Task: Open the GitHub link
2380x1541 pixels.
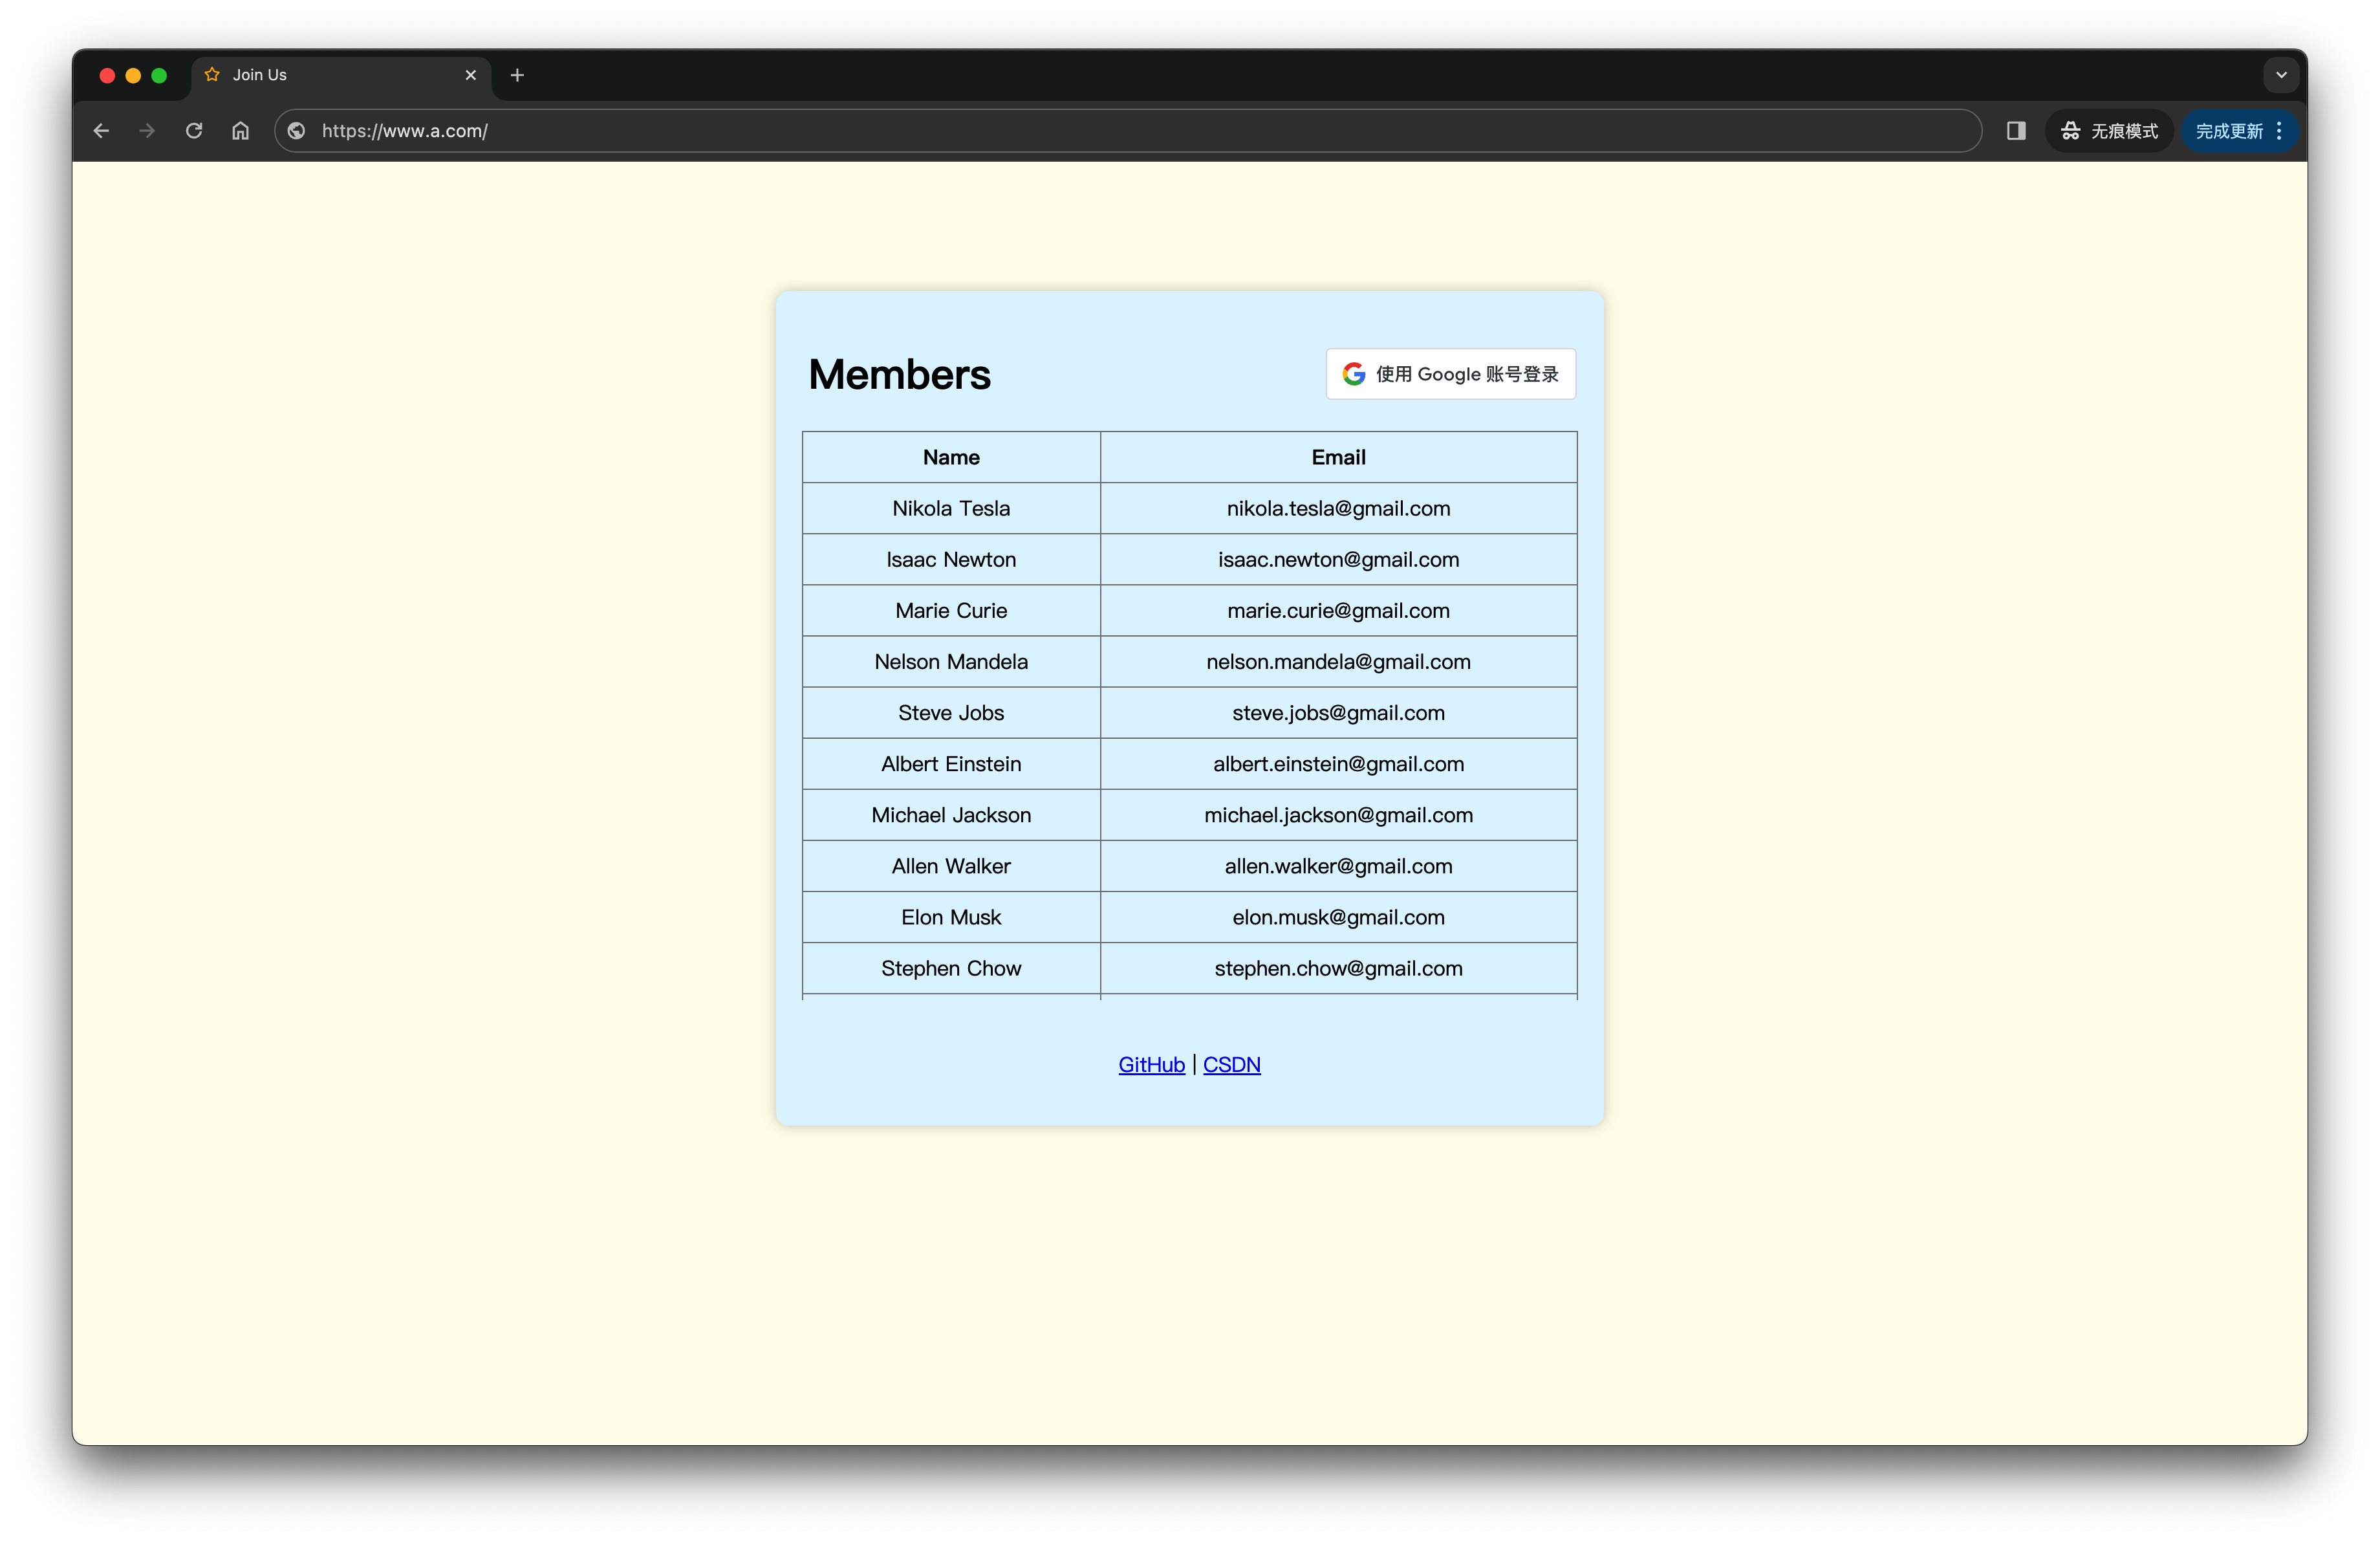Action: point(1151,1064)
